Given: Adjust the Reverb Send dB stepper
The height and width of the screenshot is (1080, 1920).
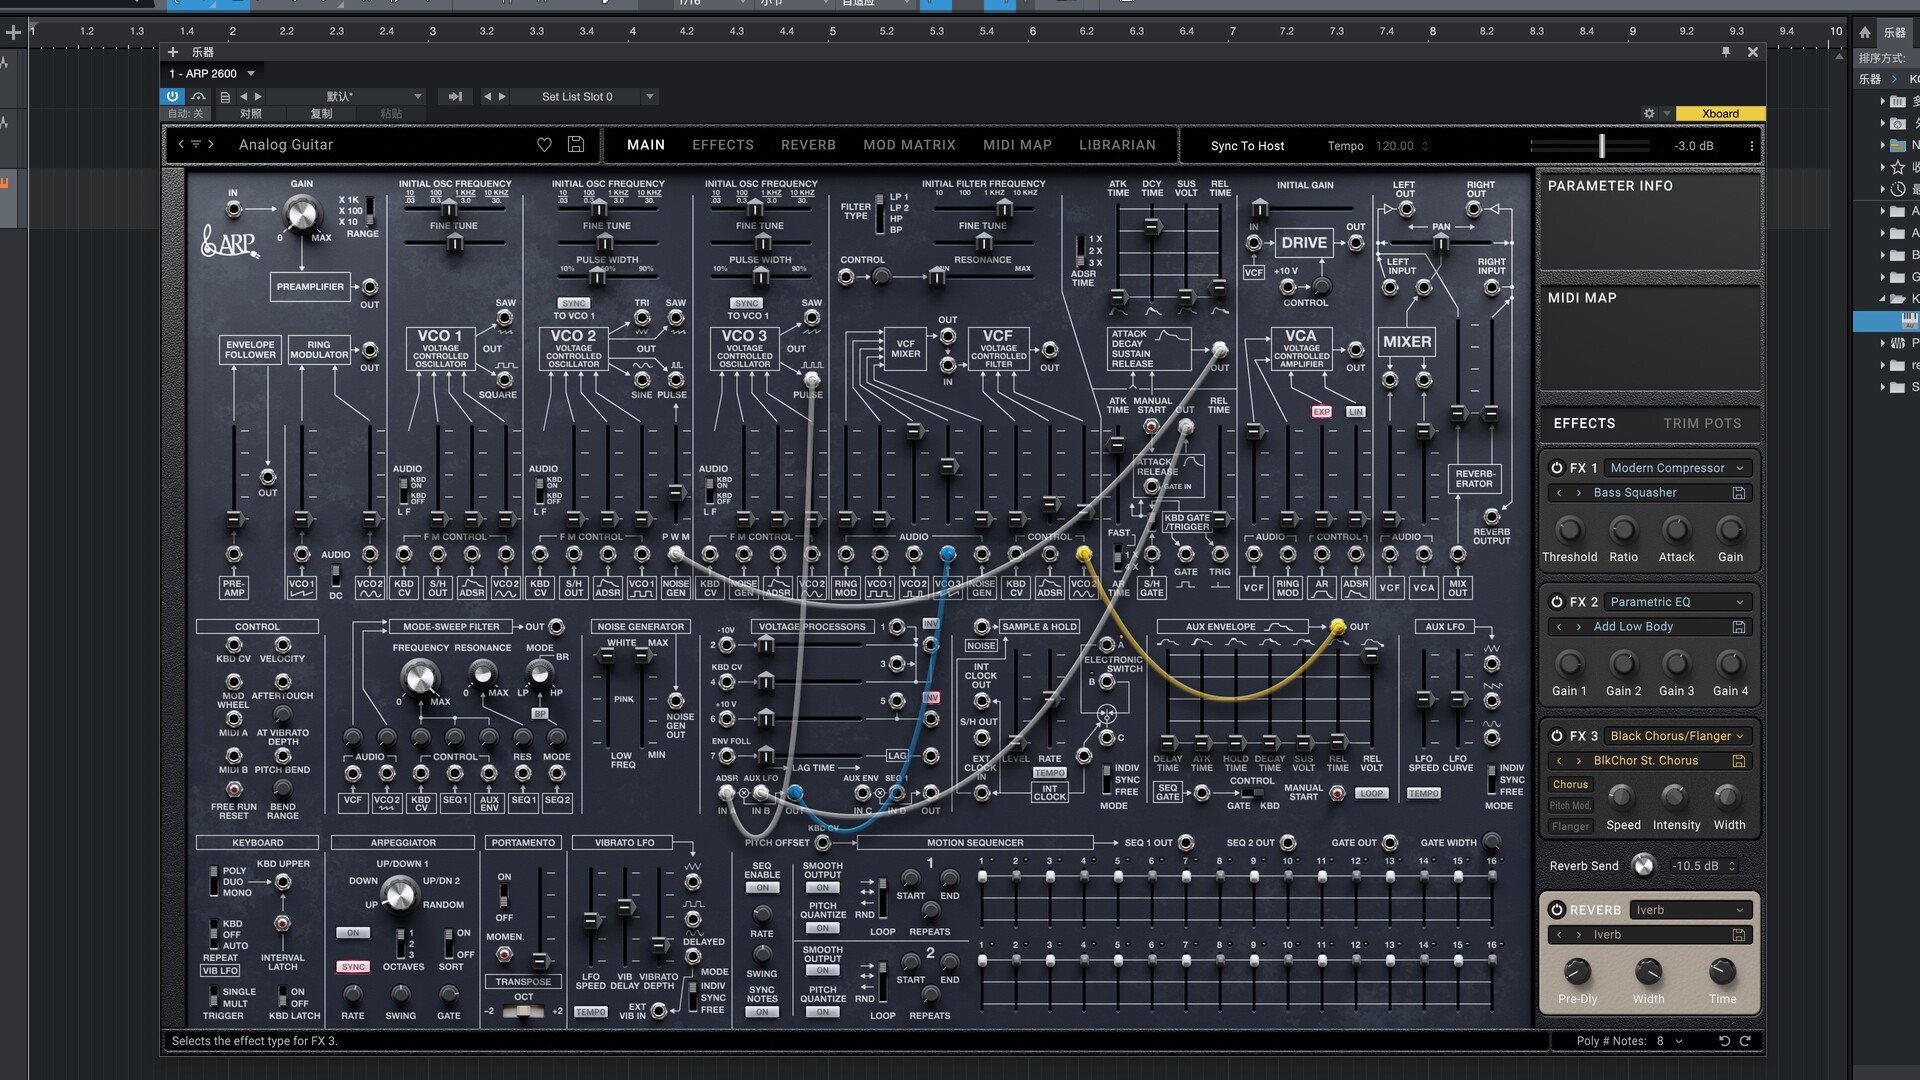Looking at the screenshot, I should click(x=1732, y=866).
